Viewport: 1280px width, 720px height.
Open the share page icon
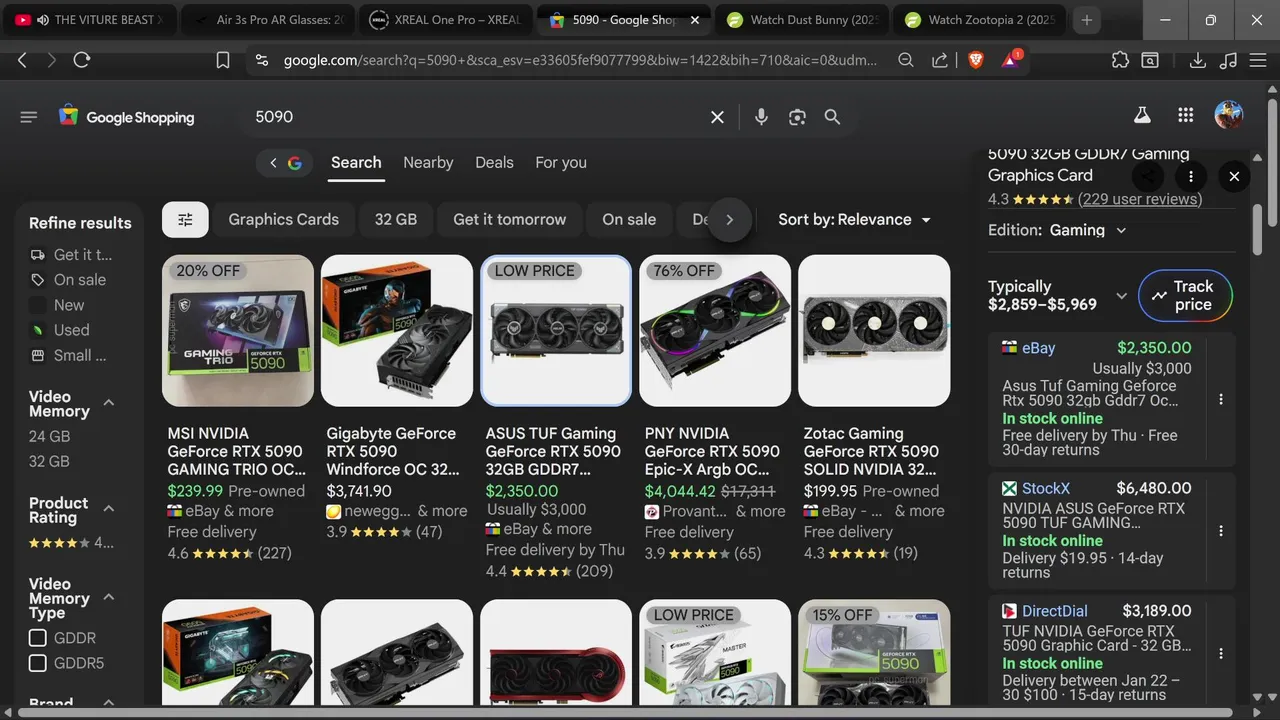coord(939,60)
